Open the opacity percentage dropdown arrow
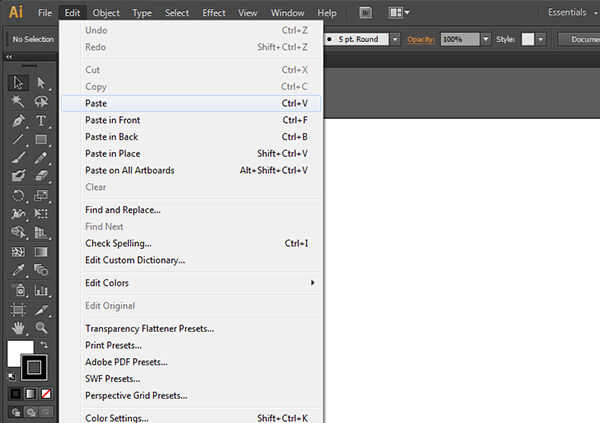Viewport: 600px width, 423px height. [x=486, y=39]
